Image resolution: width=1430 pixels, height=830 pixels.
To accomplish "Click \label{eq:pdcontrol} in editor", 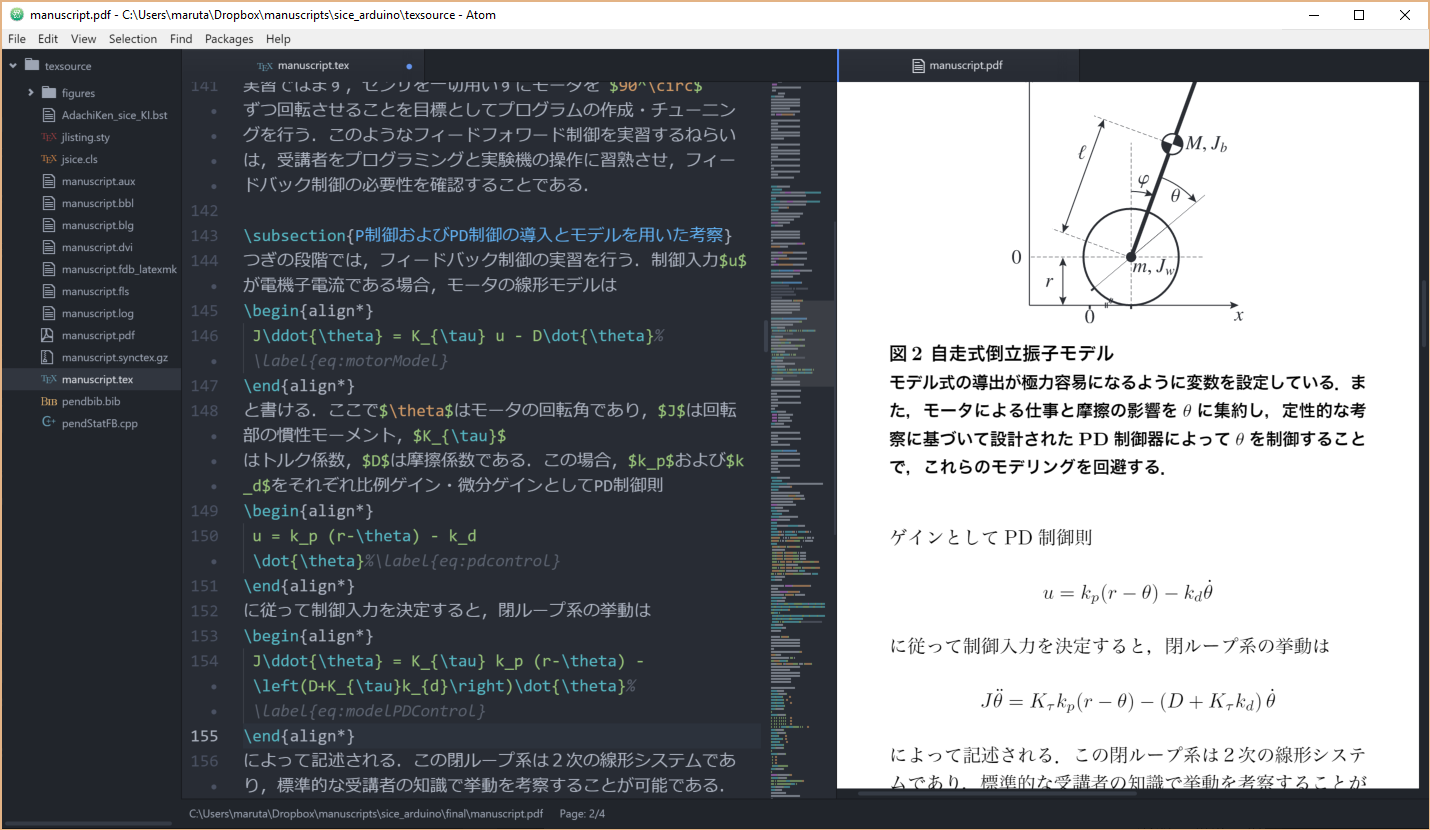I will [x=467, y=561].
